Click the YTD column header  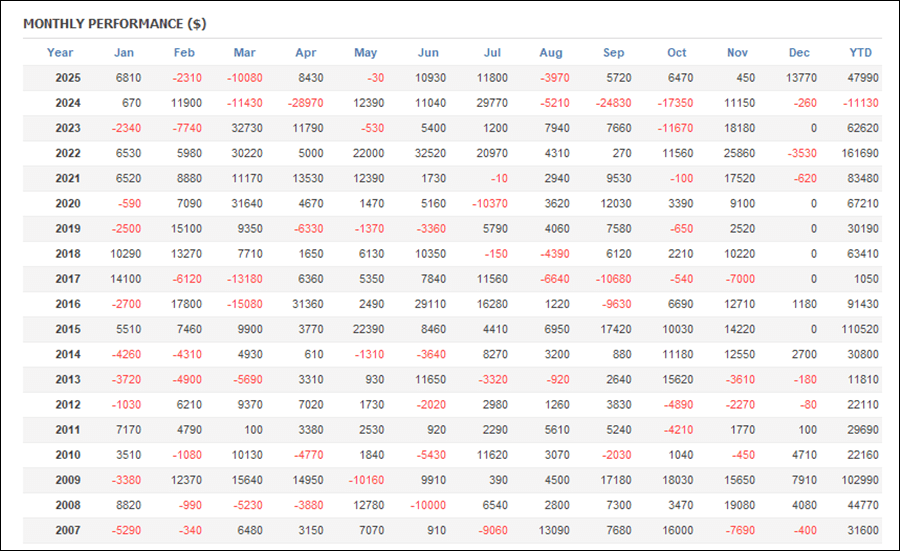(x=859, y=53)
